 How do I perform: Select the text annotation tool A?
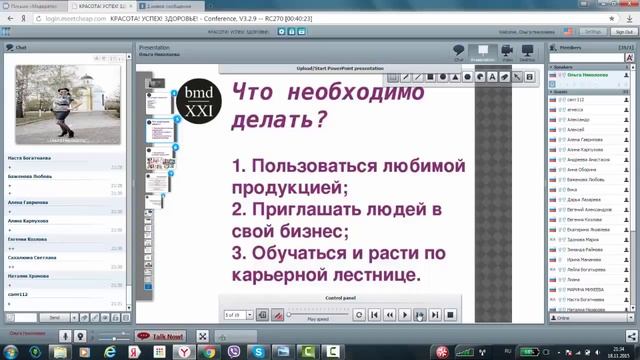click(x=492, y=77)
